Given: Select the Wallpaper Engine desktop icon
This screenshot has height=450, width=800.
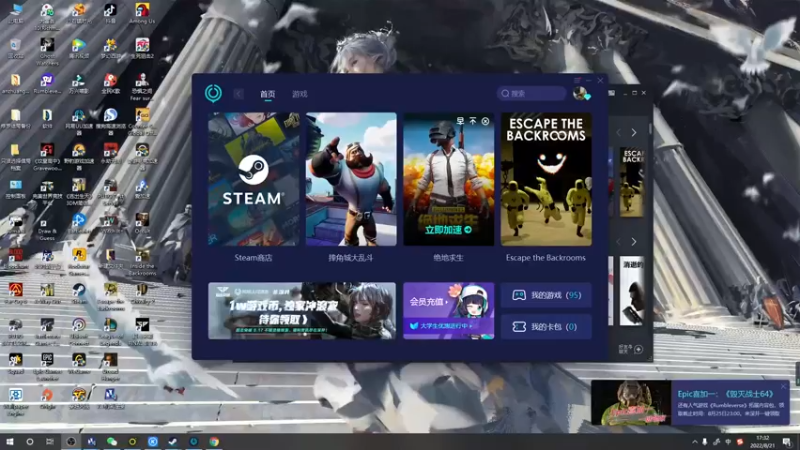Looking at the screenshot, I should (15, 402).
